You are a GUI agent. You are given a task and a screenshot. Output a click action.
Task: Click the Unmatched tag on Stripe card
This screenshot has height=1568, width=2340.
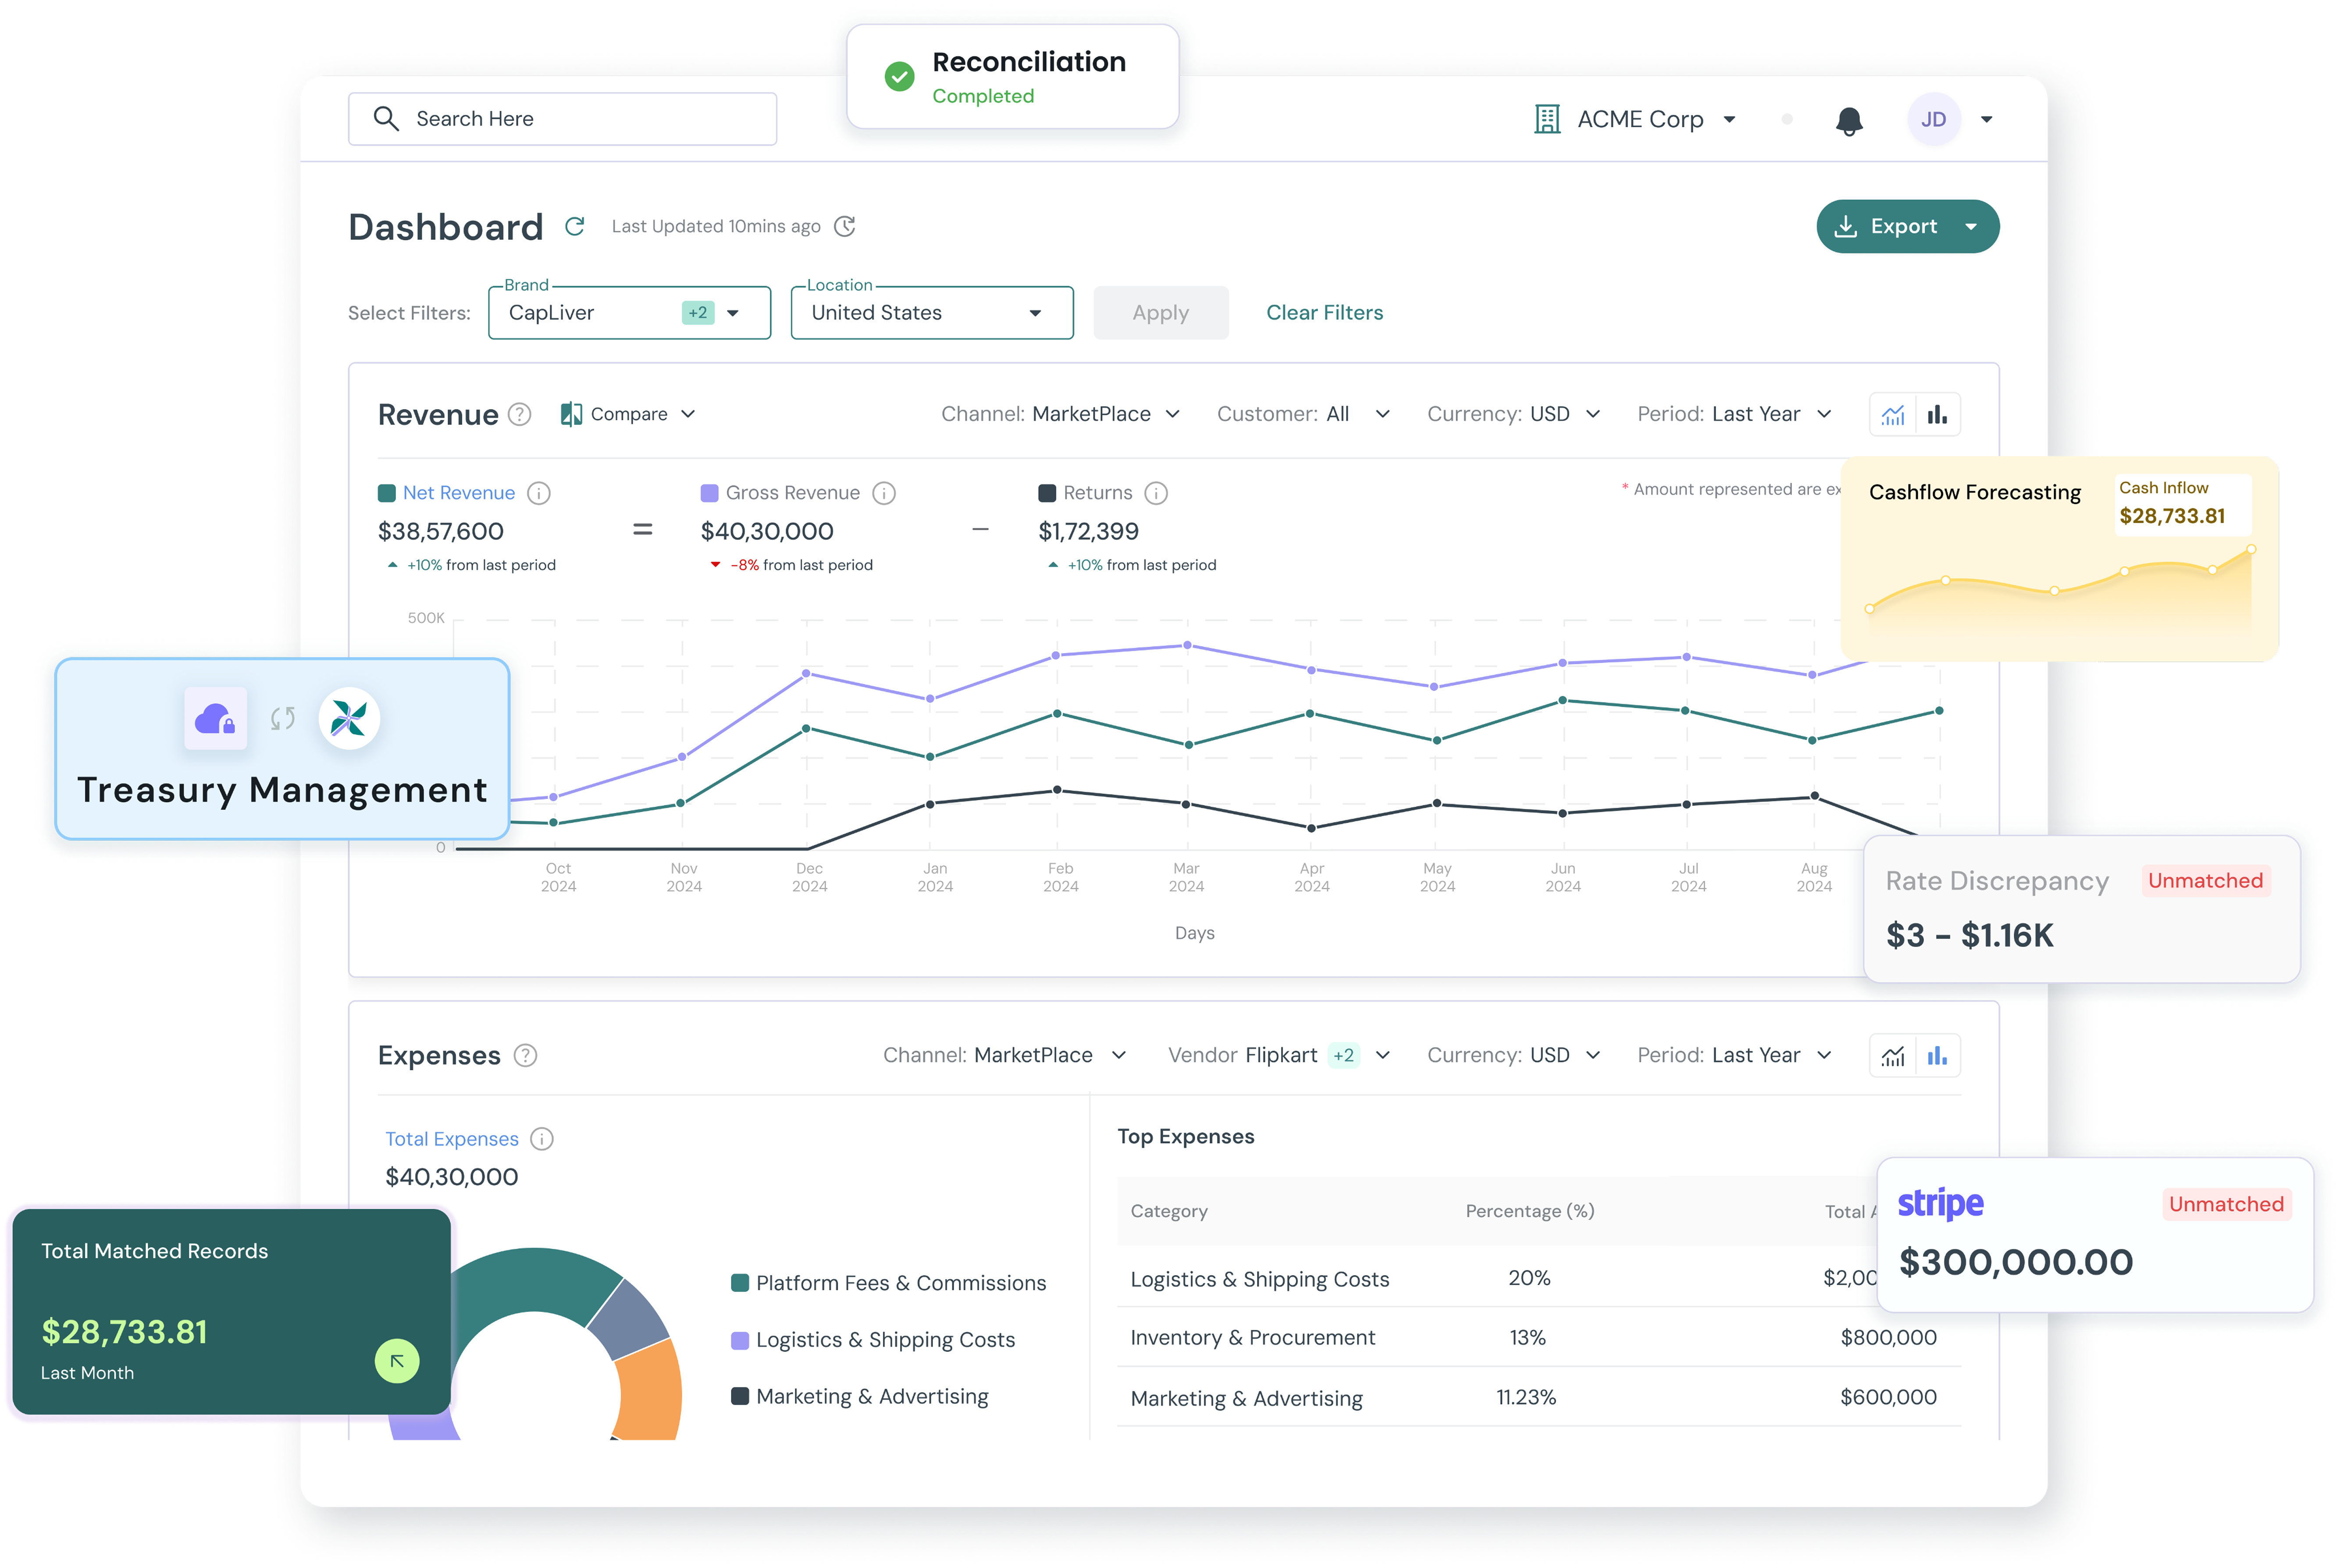tap(2226, 1204)
